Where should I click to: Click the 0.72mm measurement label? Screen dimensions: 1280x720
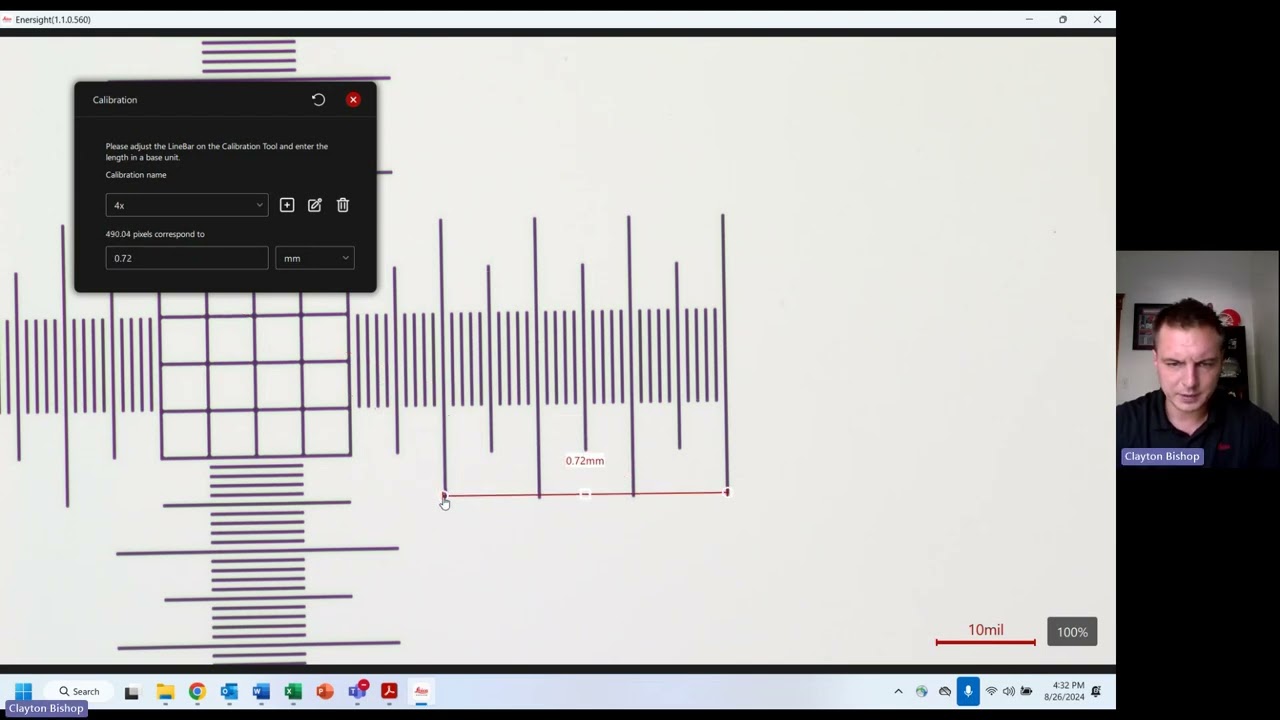[x=585, y=461]
